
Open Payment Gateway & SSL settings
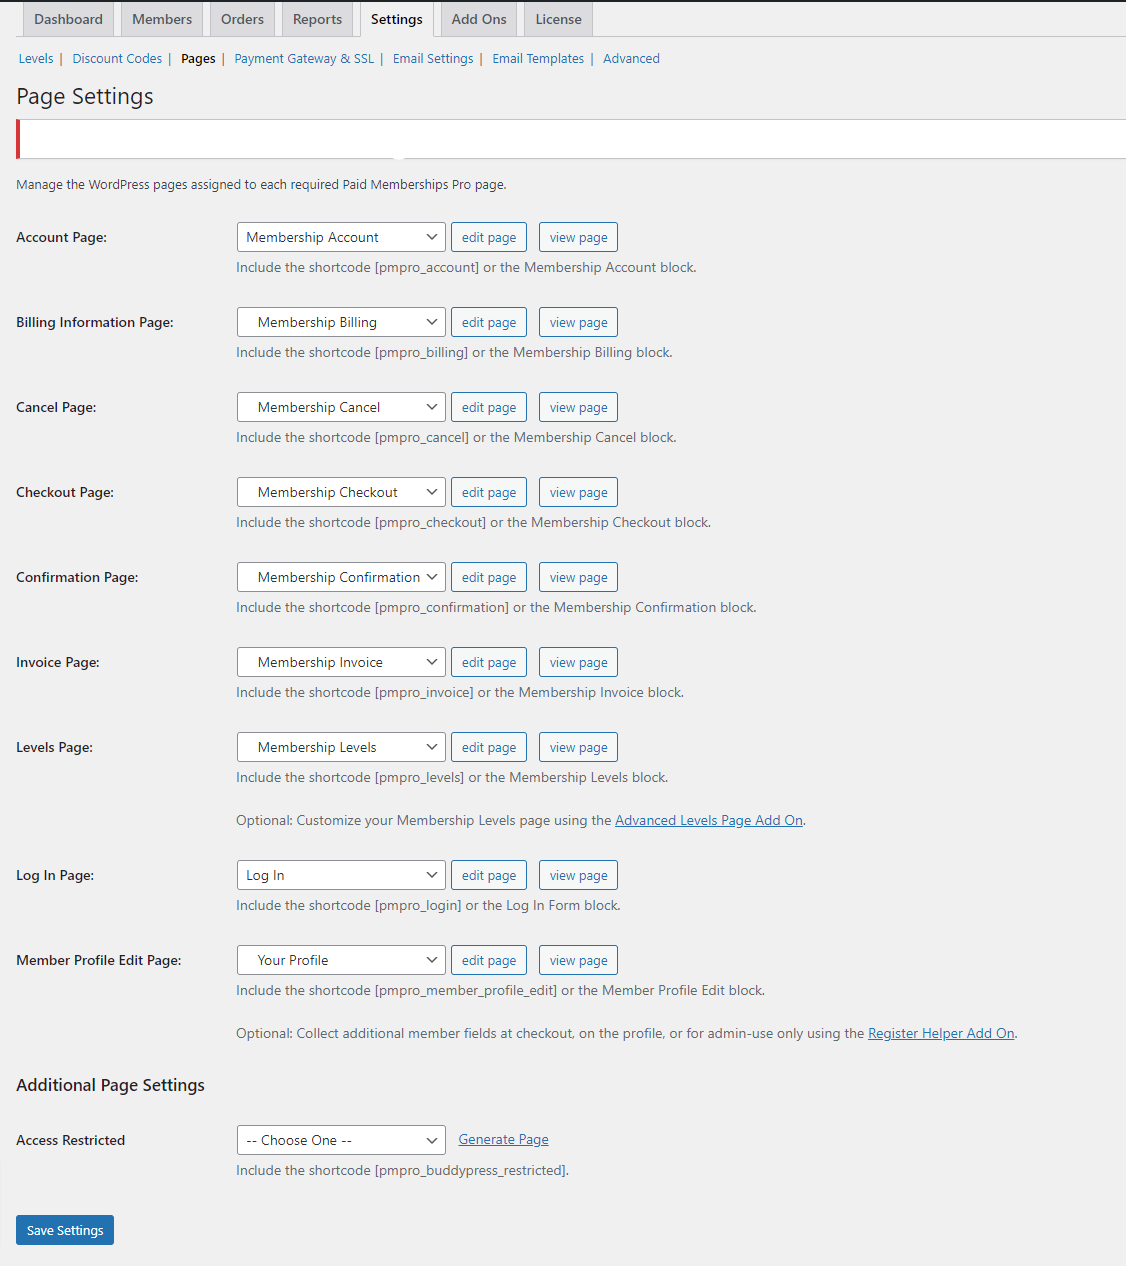(x=304, y=59)
